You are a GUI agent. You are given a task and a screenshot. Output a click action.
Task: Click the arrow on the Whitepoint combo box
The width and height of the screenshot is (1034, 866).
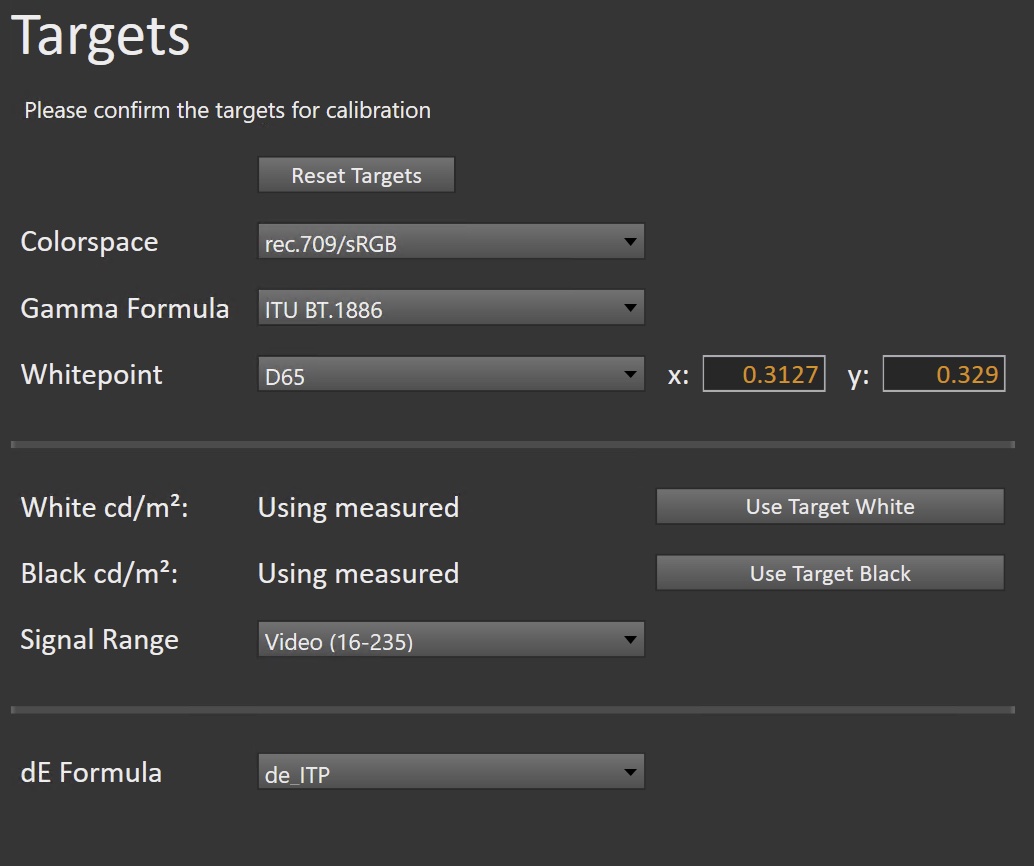pos(630,375)
